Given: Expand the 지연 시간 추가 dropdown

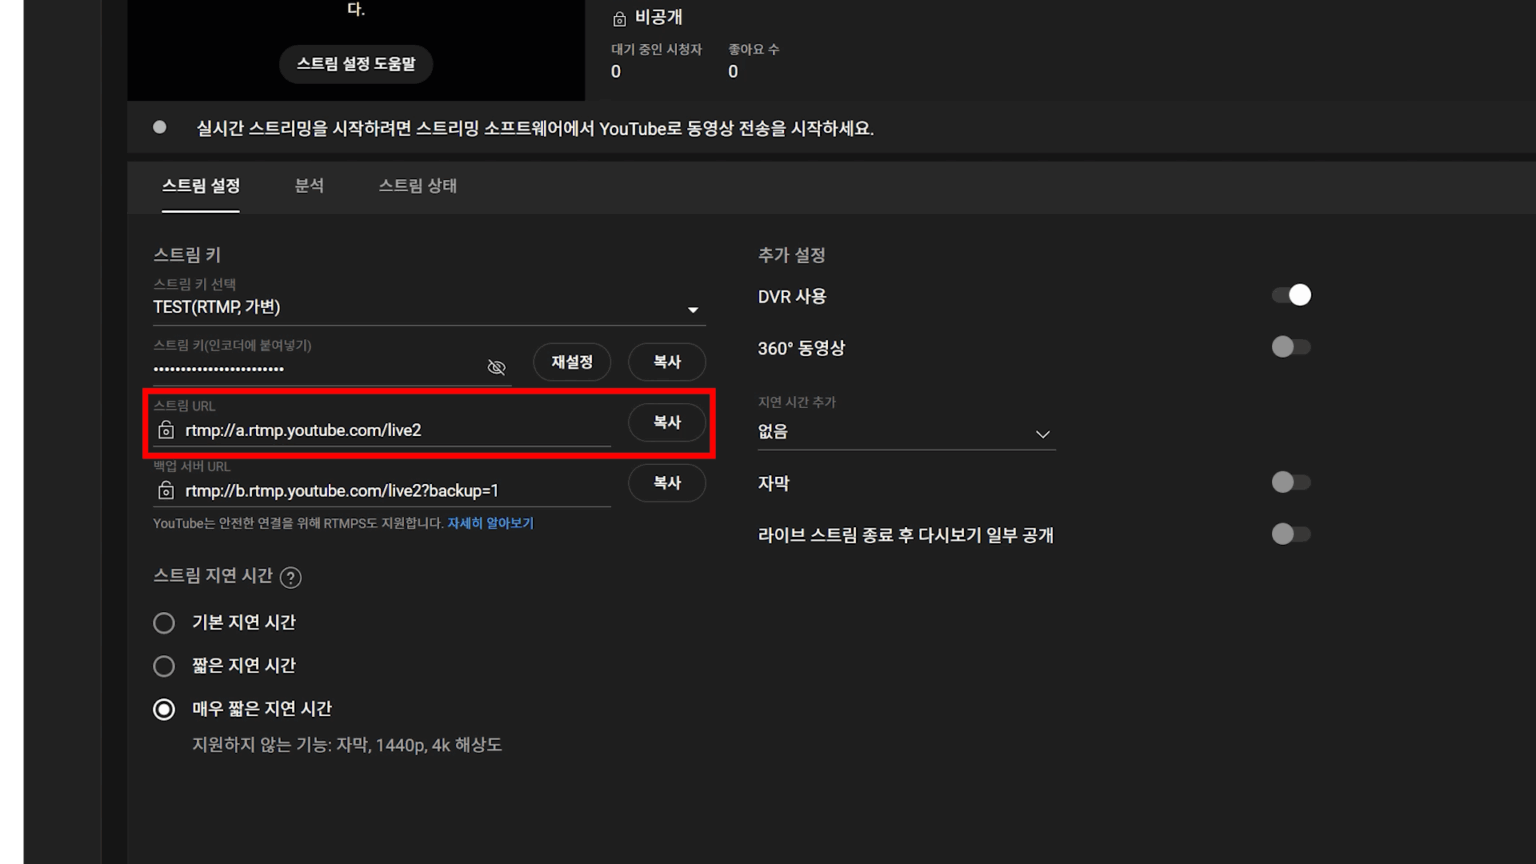Looking at the screenshot, I should tap(1042, 433).
